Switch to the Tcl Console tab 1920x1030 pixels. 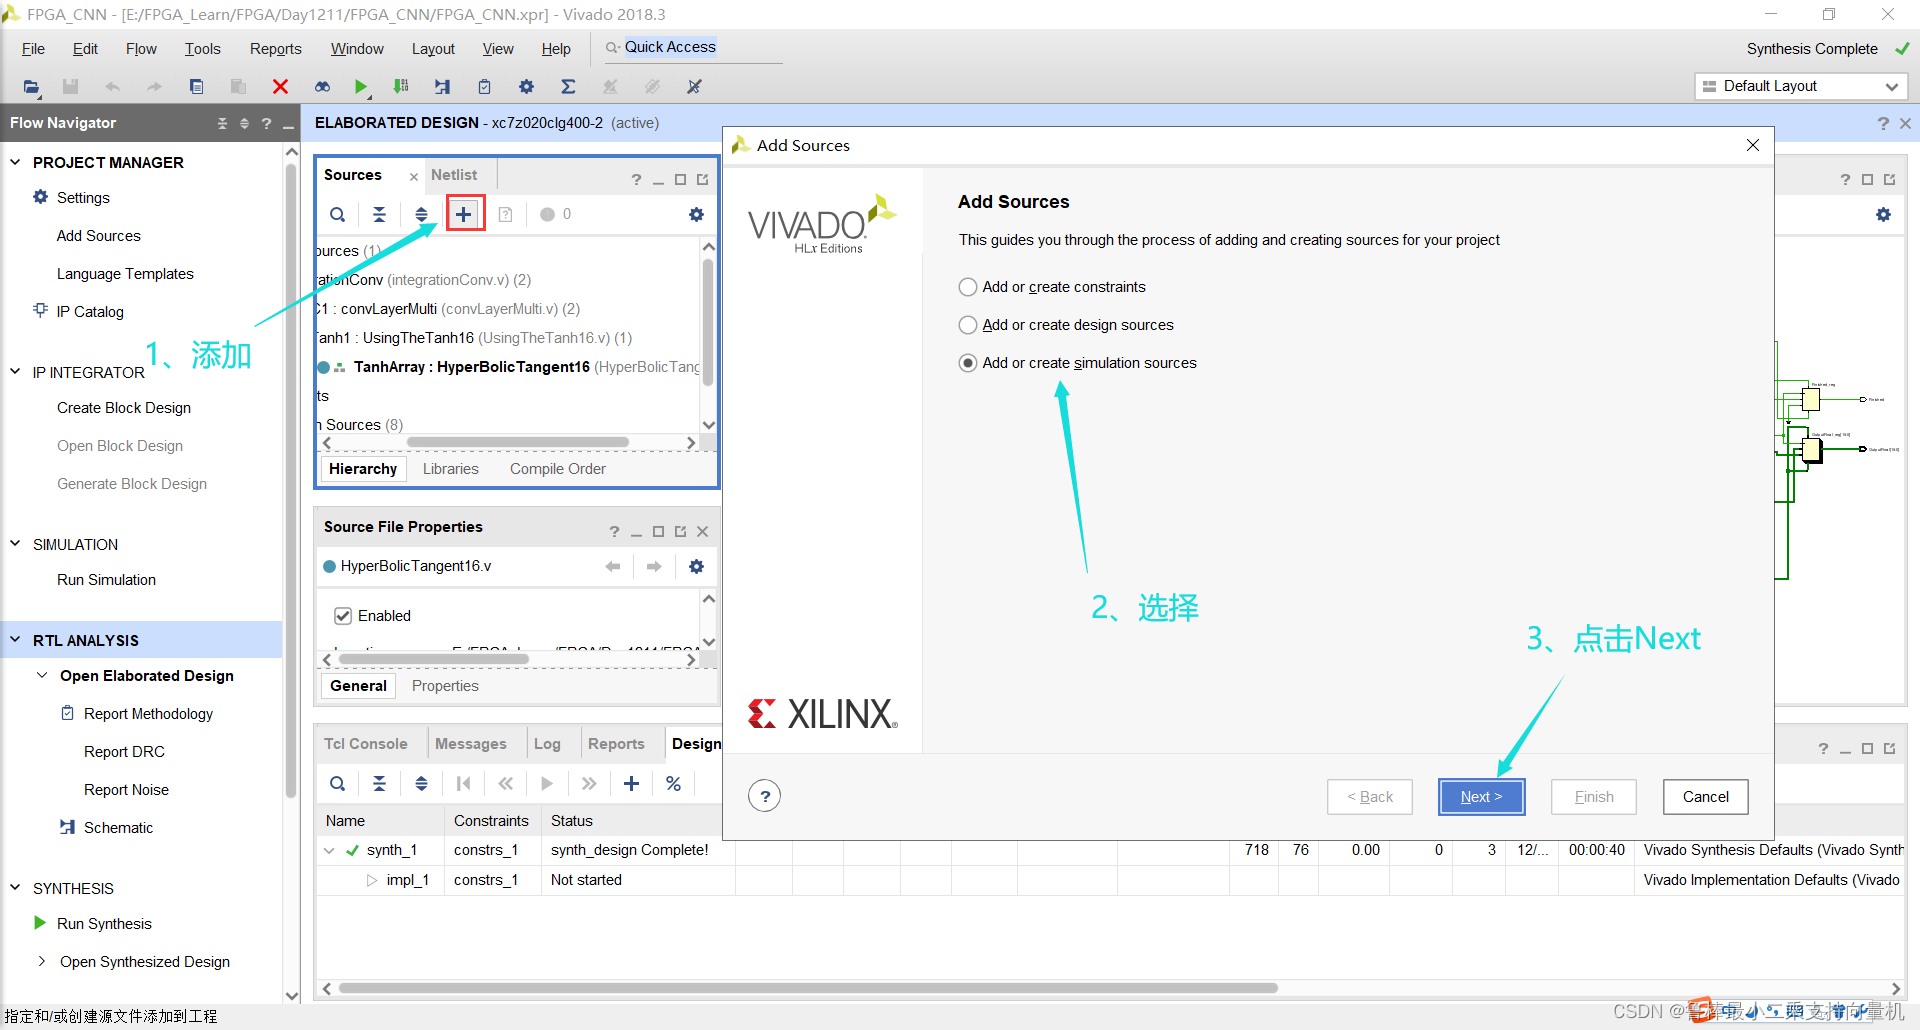pos(366,744)
